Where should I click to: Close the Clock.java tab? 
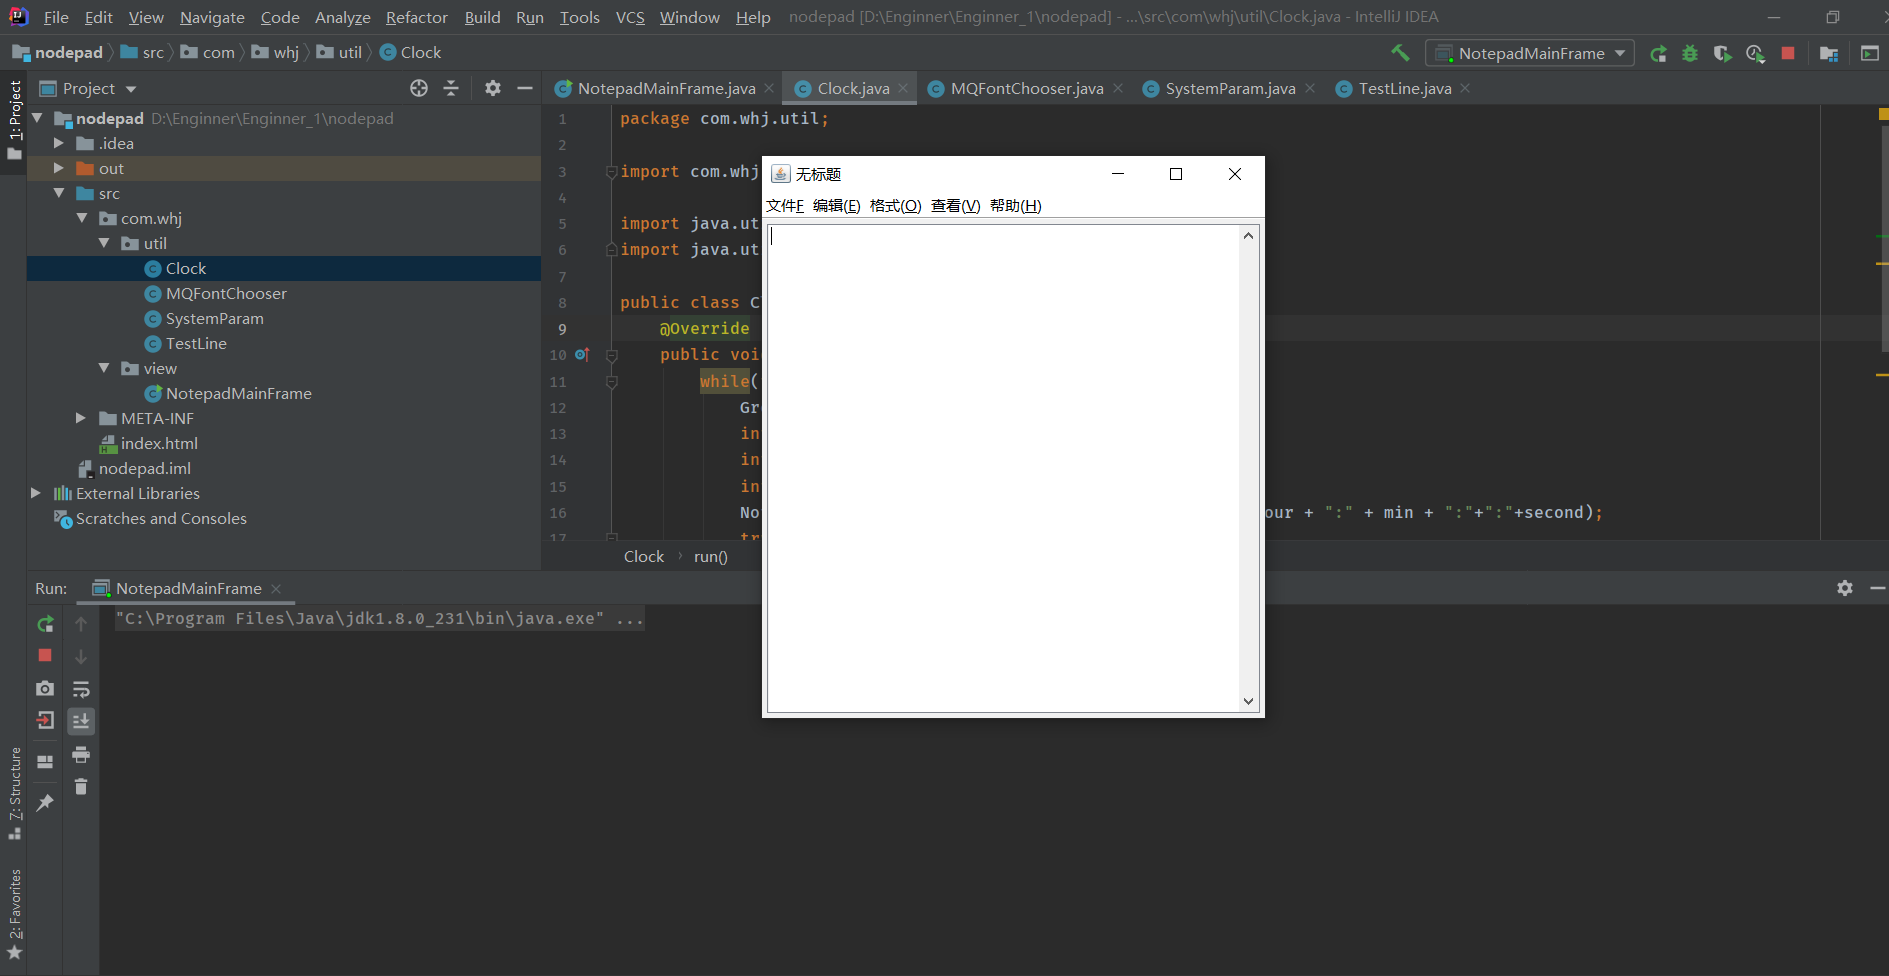pyautogui.click(x=903, y=88)
